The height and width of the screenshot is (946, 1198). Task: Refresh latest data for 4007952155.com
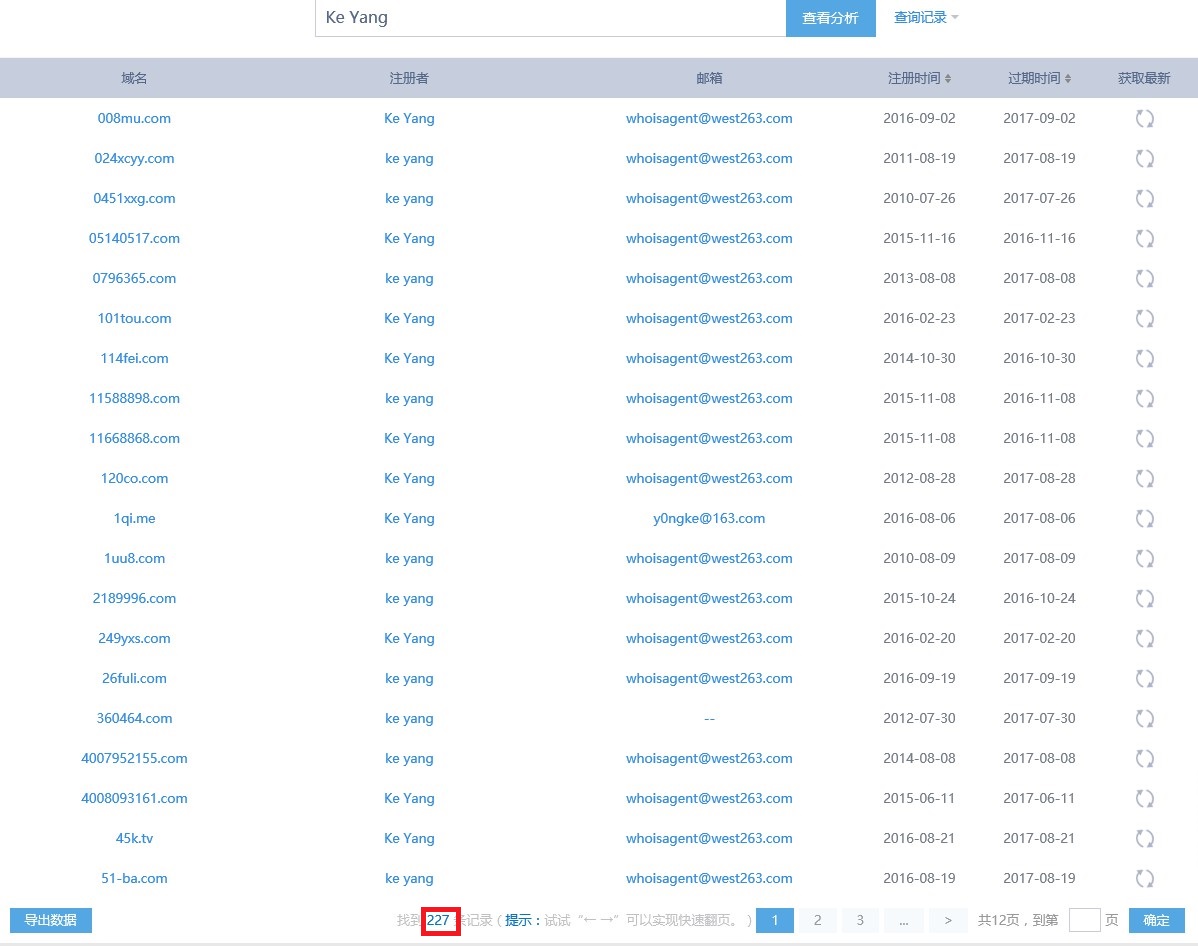tap(1144, 758)
